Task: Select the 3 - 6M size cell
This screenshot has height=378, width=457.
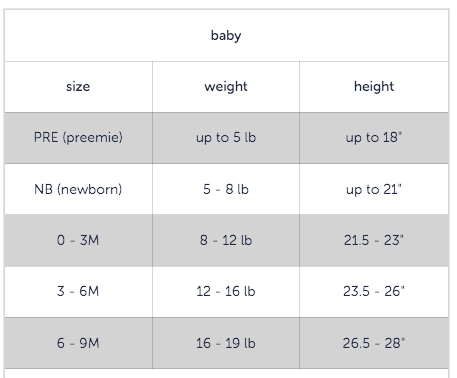Action: (78, 292)
